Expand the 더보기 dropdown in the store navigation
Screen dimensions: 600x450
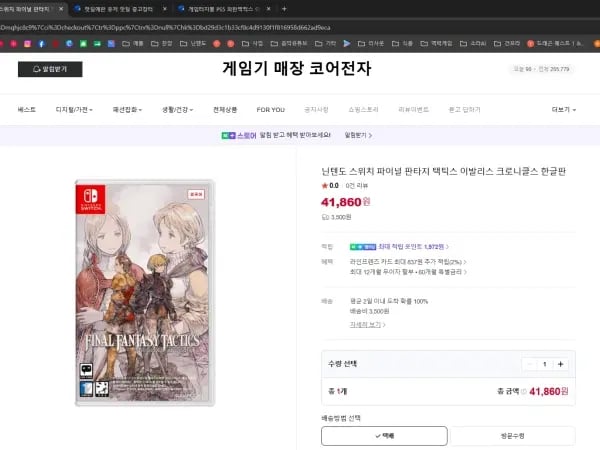[x=563, y=109]
